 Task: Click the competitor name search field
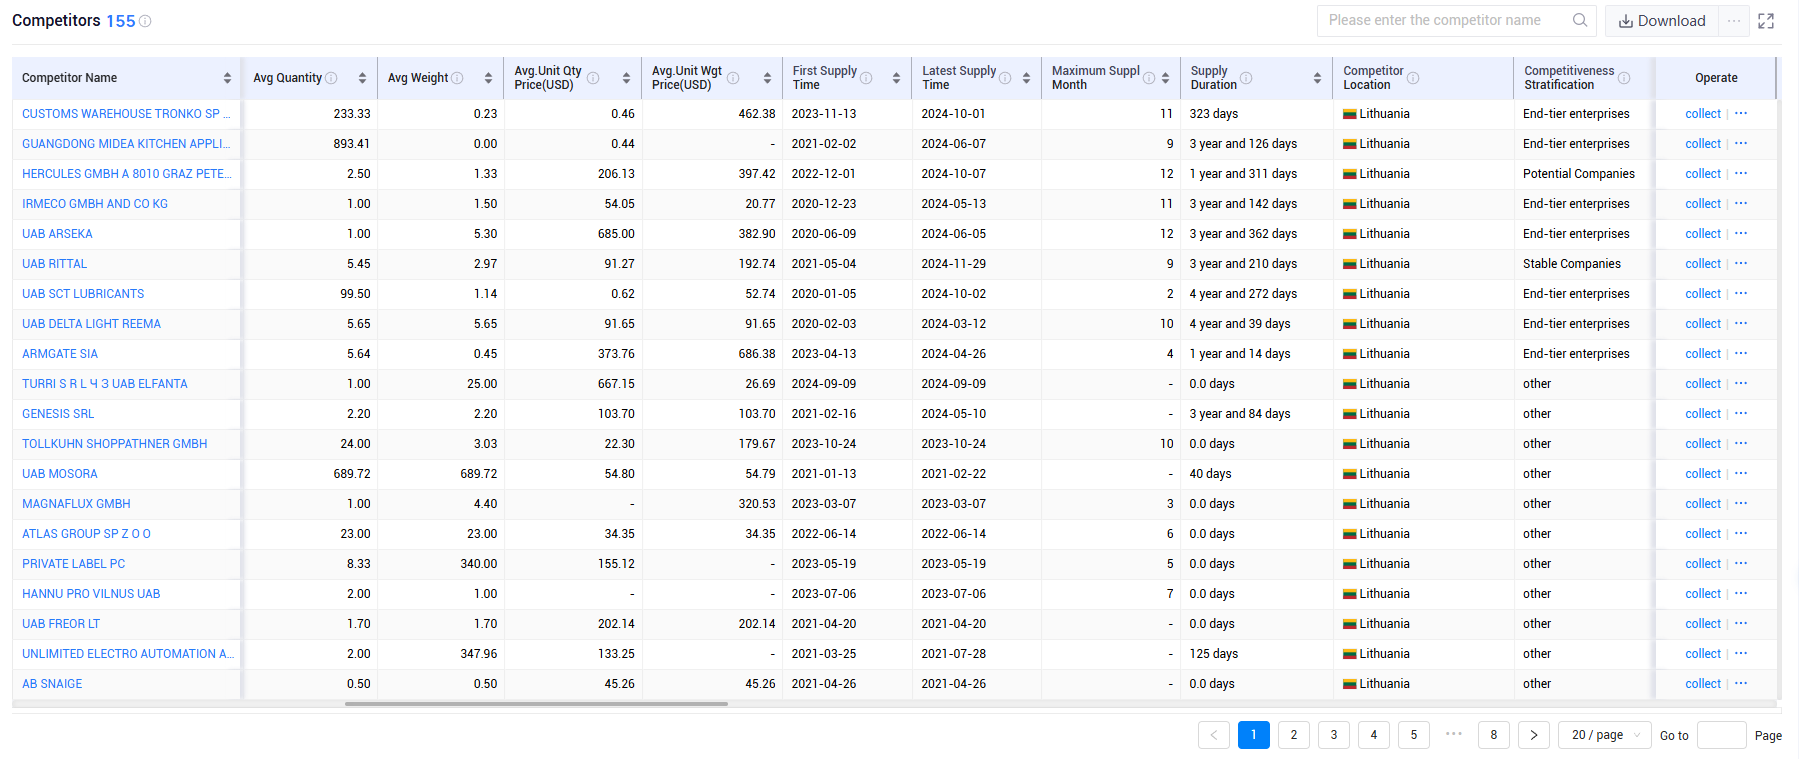[1445, 20]
